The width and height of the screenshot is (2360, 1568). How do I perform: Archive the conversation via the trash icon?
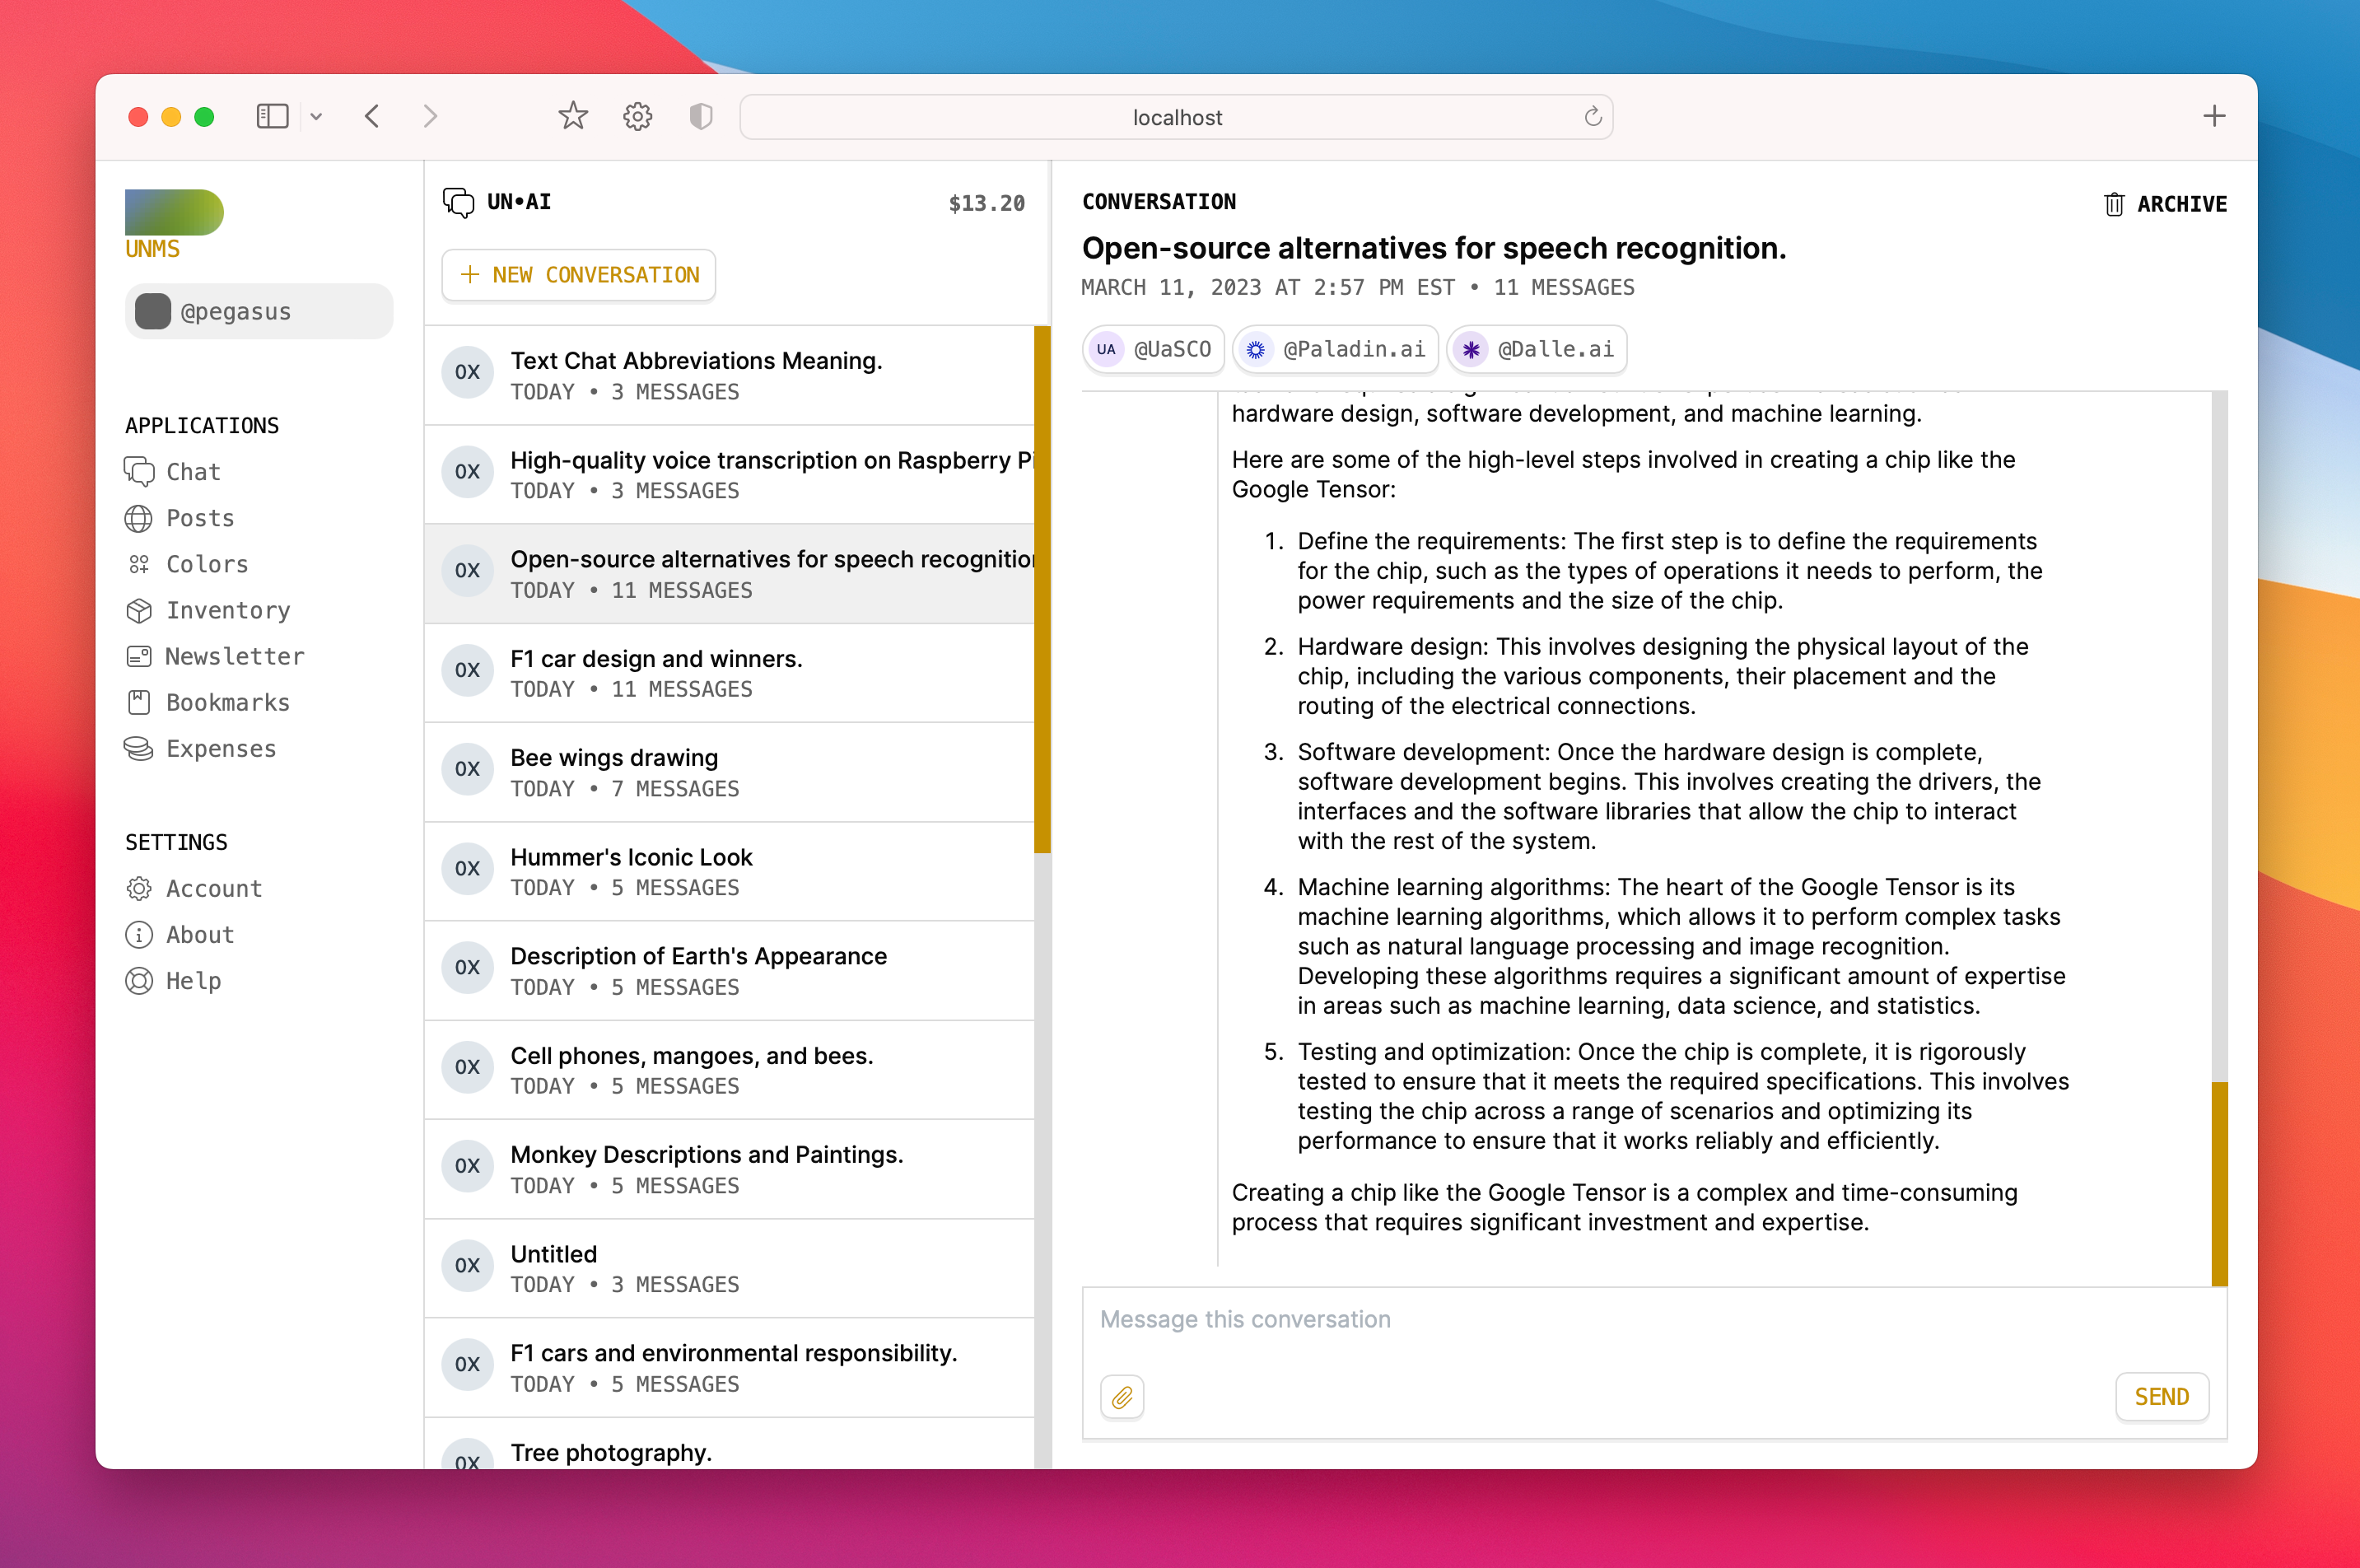point(2114,204)
